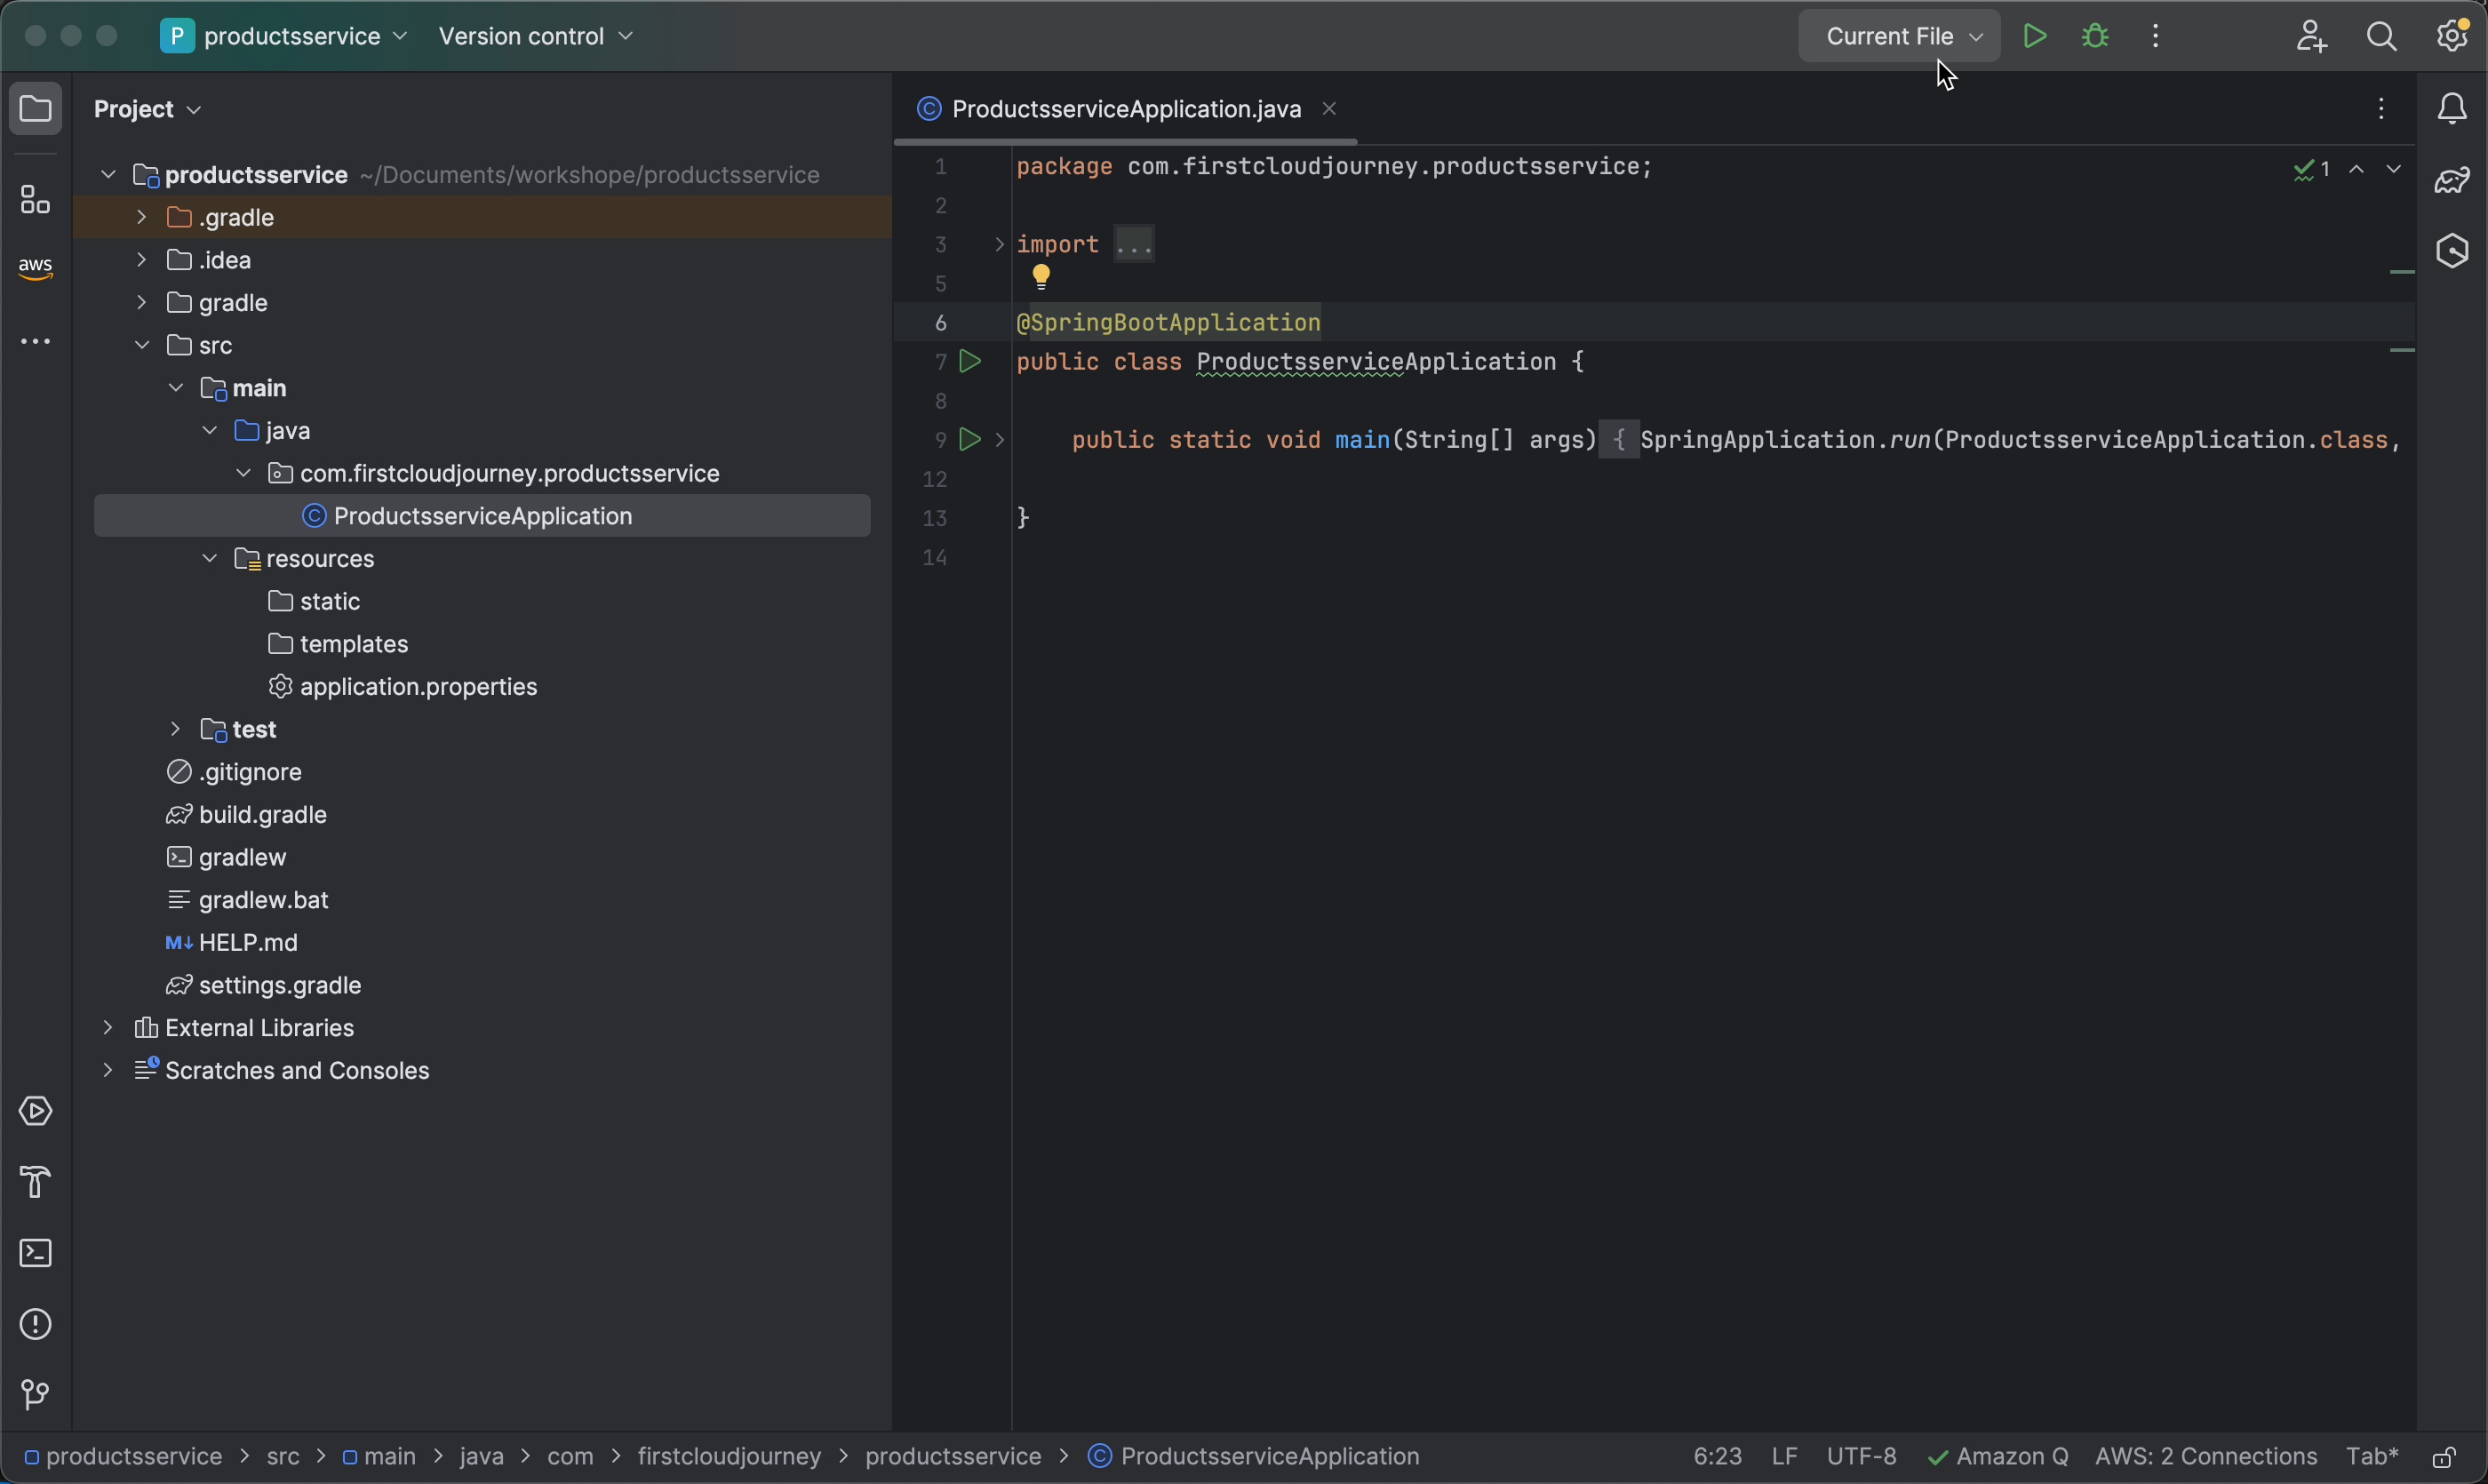This screenshot has height=1484, width=2488.
Task: Open editor tab options three-dot menu
Action: (x=2382, y=108)
